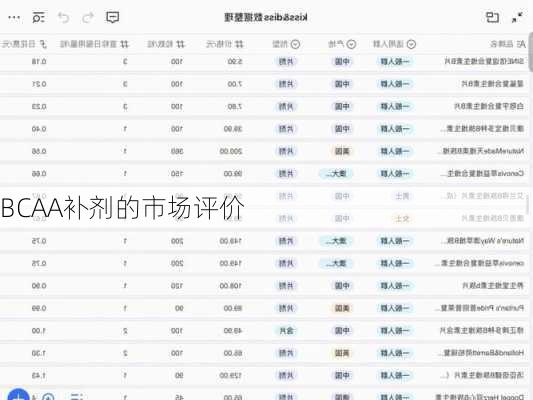
Task: Open the three-dot more options menu
Action: click(14, 17)
